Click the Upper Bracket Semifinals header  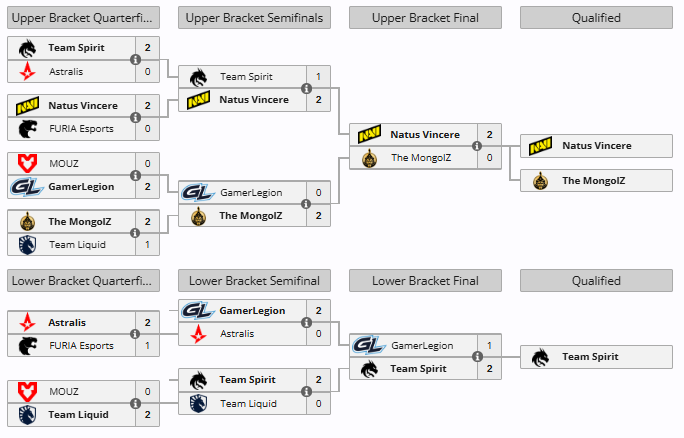coord(254,18)
